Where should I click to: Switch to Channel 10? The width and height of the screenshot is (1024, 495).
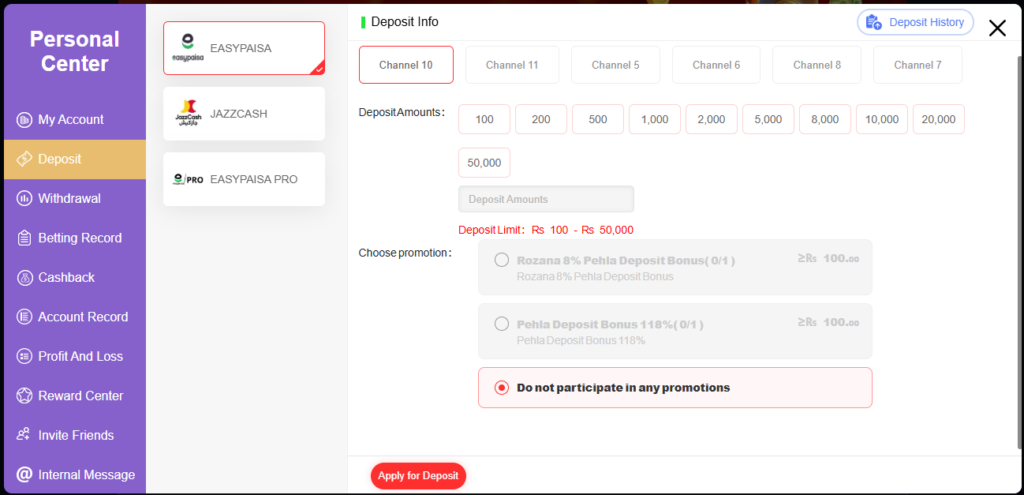[406, 65]
